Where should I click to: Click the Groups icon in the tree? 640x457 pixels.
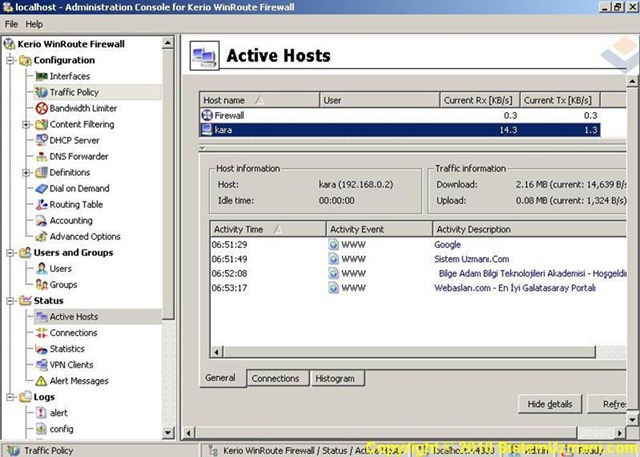point(41,284)
